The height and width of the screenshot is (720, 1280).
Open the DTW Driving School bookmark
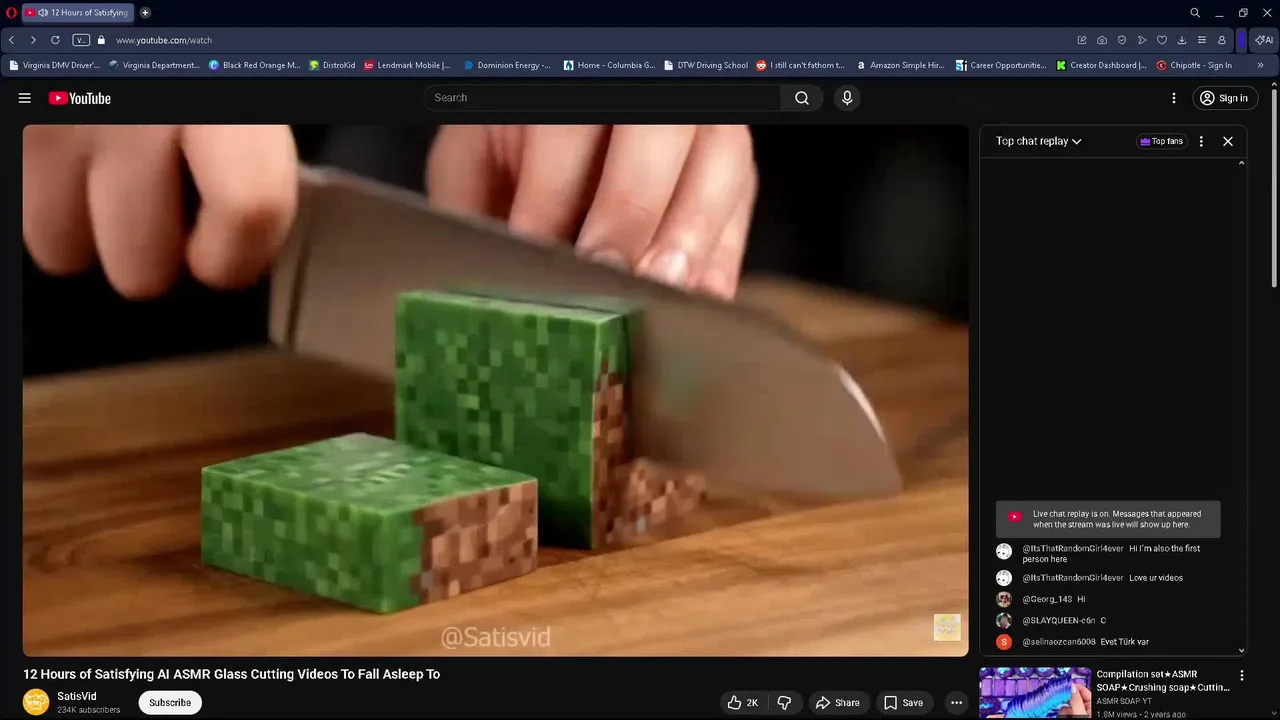click(x=706, y=65)
